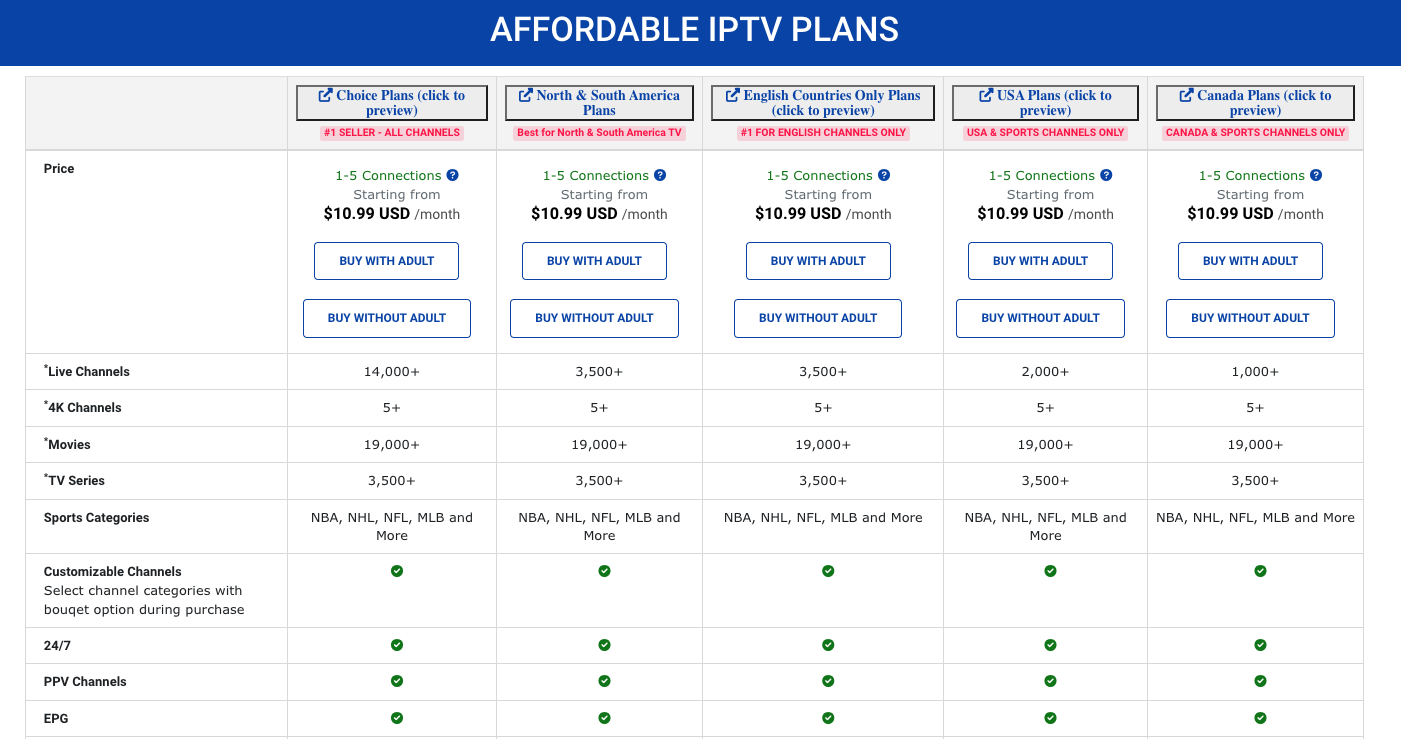This screenshot has width=1401, height=739.
Task: Click the '#1 SELLER - ALL CHANNELS' badge
Action: (391, 132)
